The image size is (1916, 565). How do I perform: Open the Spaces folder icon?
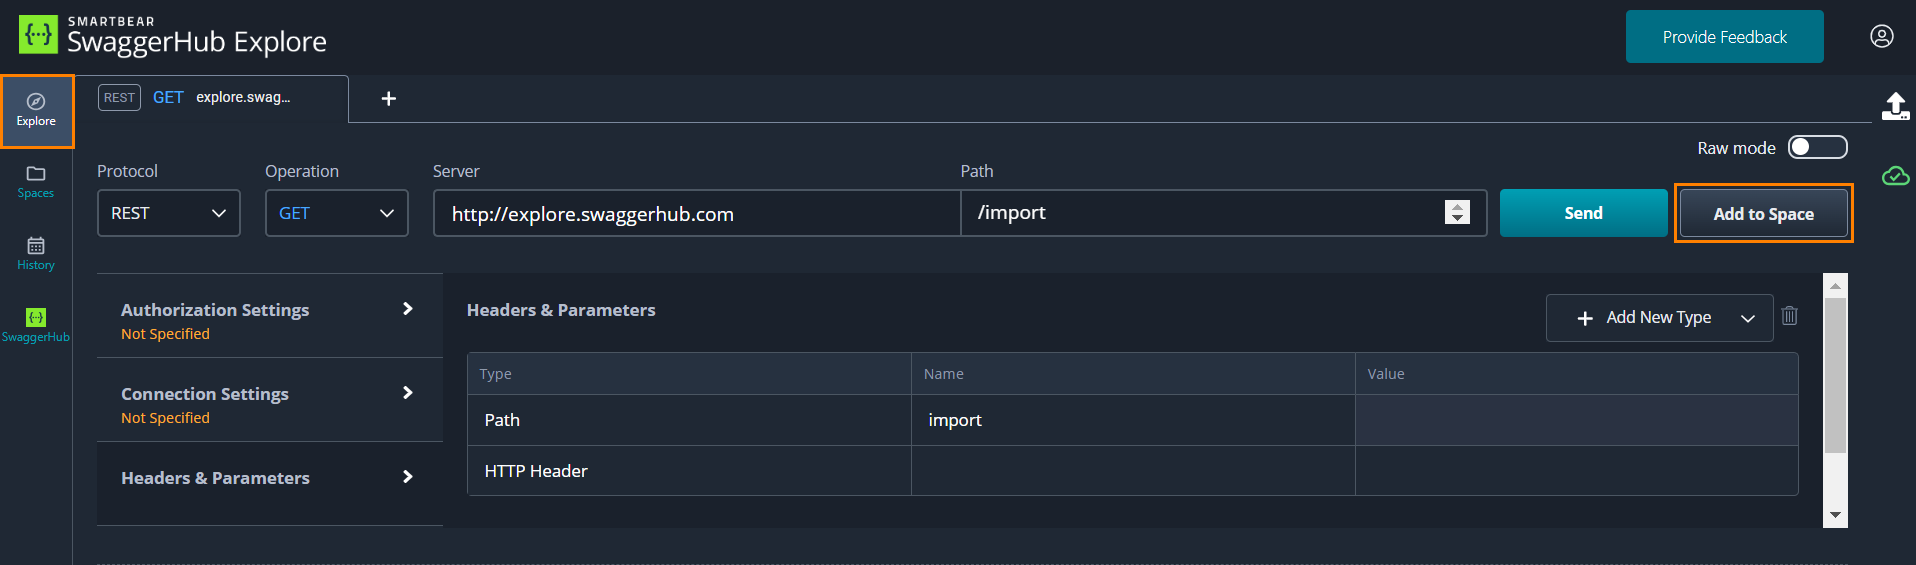click(x=36, y=175)
